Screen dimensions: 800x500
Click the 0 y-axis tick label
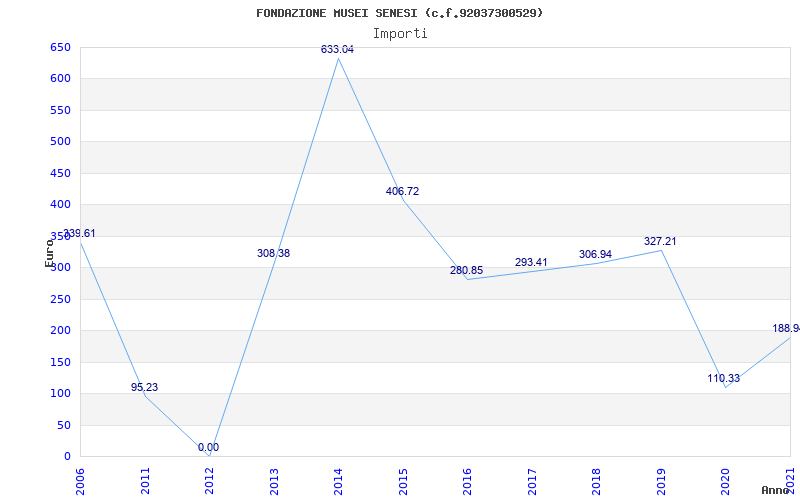point(67,457)
